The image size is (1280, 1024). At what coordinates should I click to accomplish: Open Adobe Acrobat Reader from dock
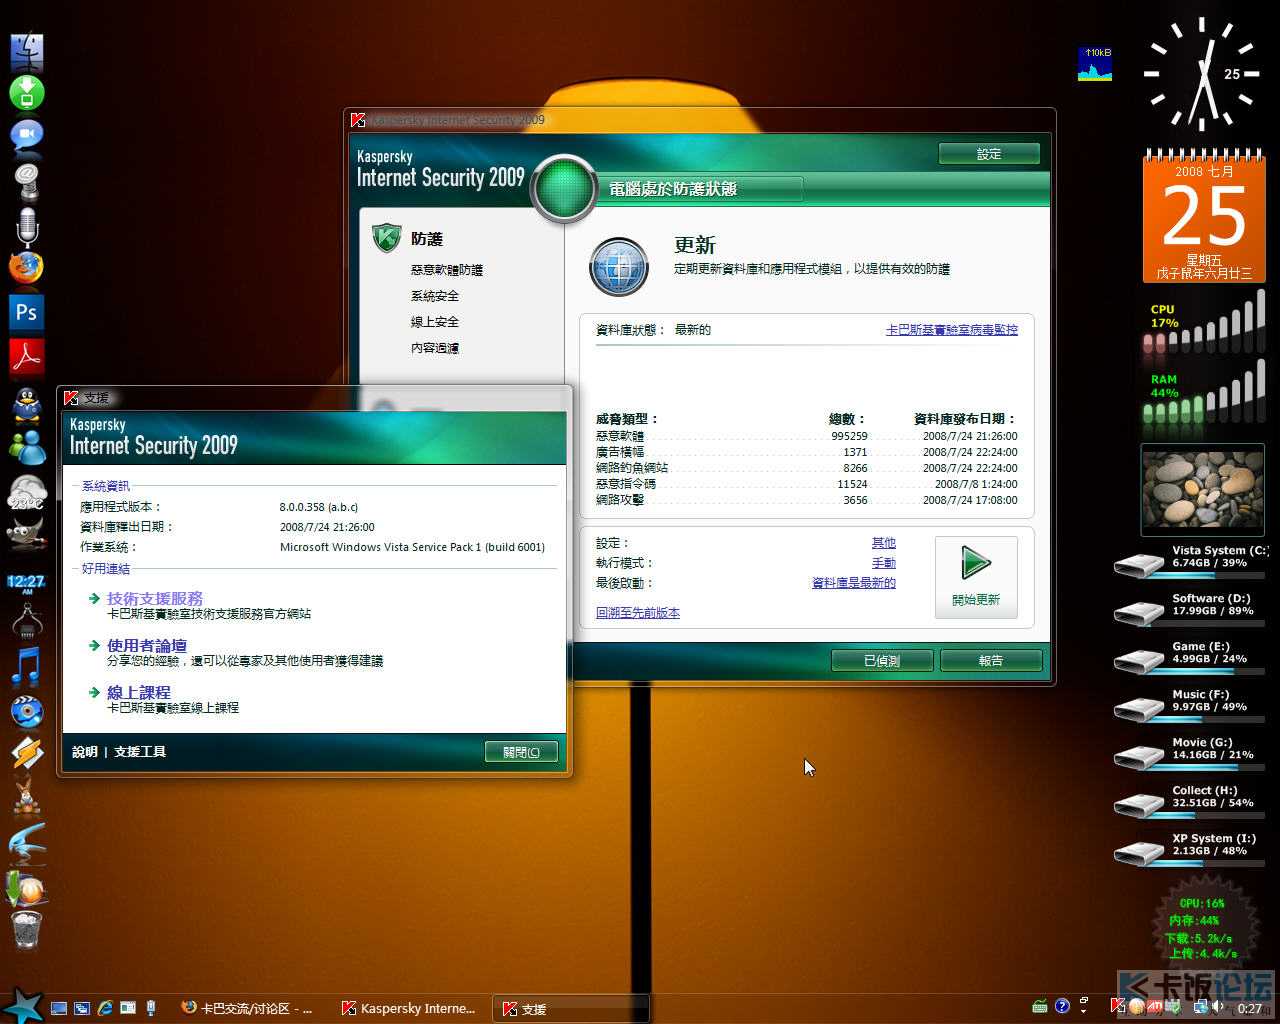(27, 356)
